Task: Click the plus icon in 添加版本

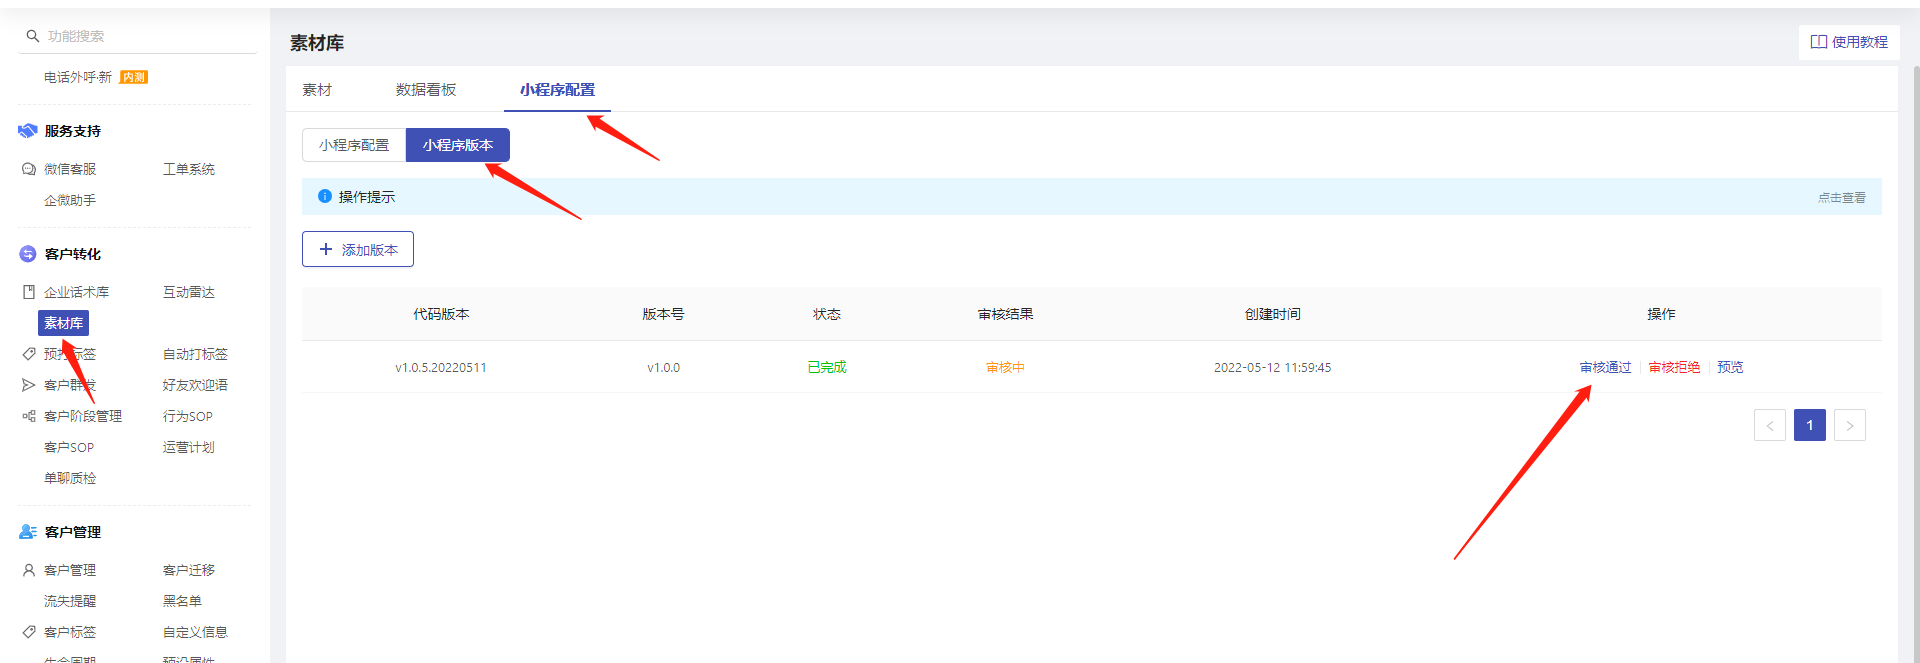Action: (x=326, y=249)
